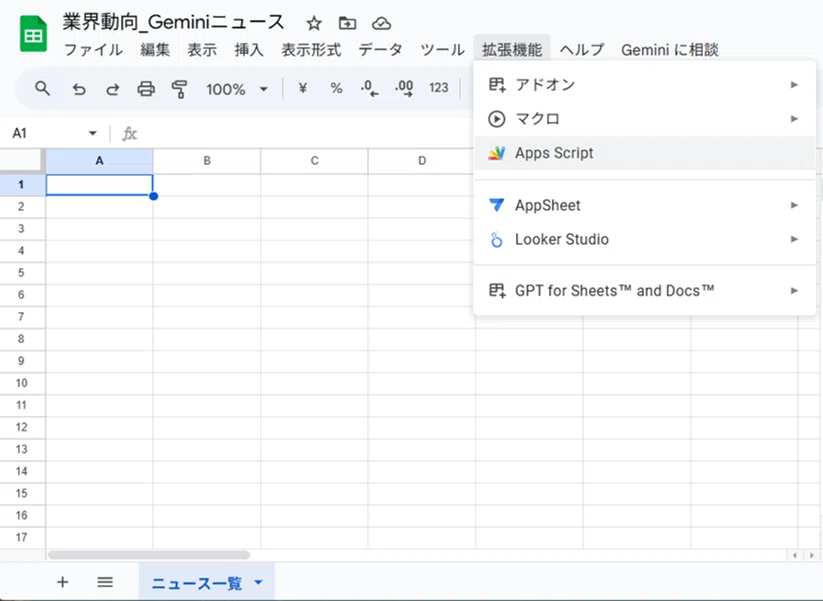Redo the last action
This screenshot has height=601, width=823.
point(112,89)
